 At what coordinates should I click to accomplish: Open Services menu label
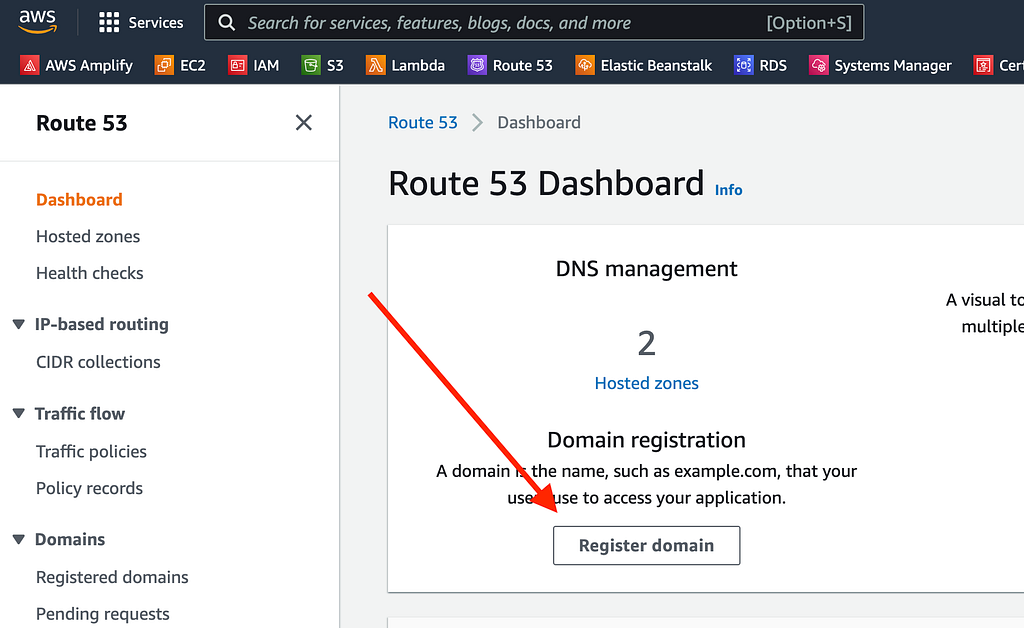pos(155,23)
